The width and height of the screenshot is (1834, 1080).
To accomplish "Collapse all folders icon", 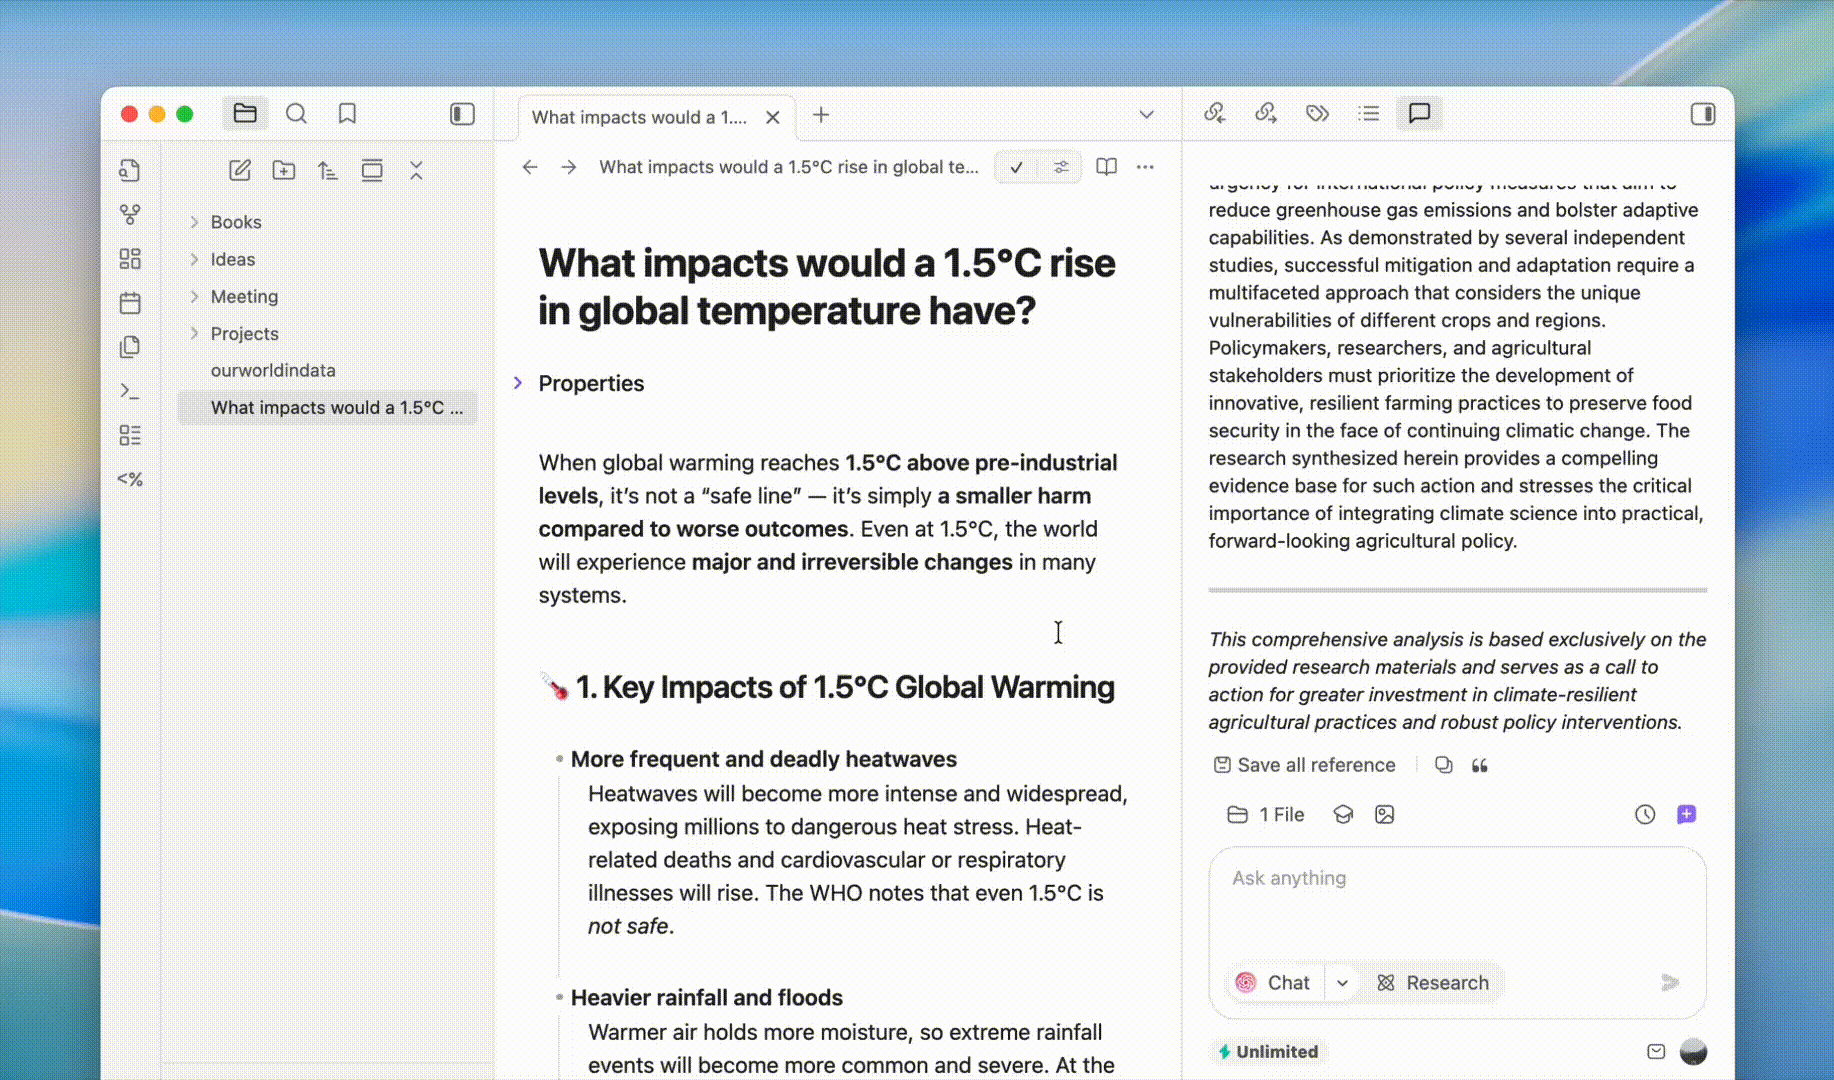I will tap(416, 170).
